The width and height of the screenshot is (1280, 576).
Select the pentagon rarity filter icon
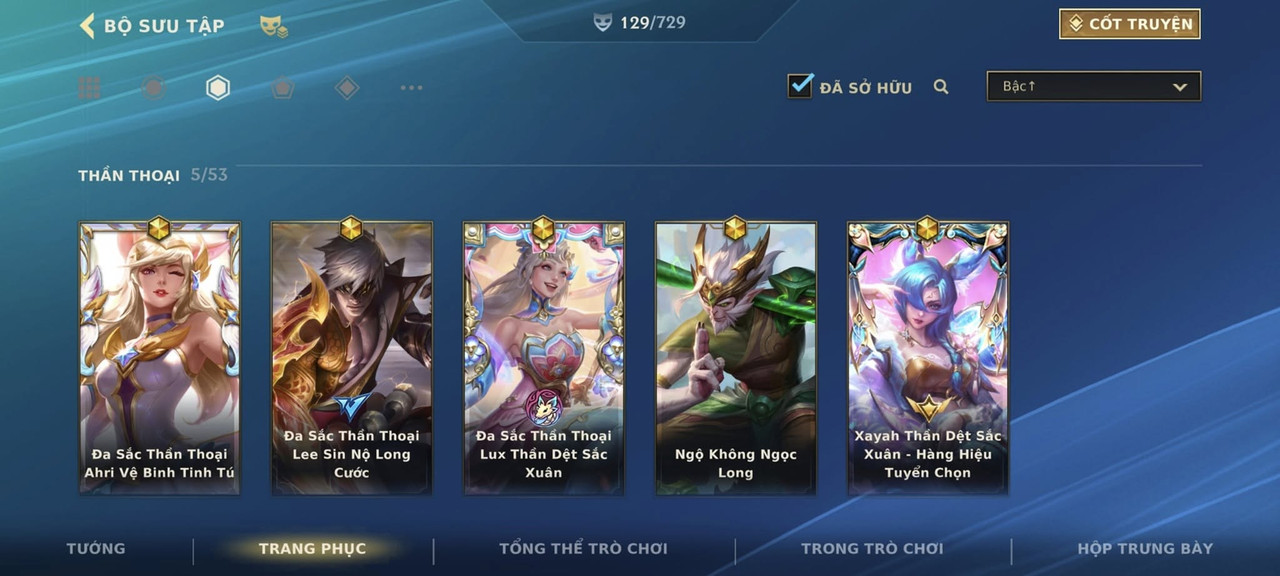(x=282, y=88)
